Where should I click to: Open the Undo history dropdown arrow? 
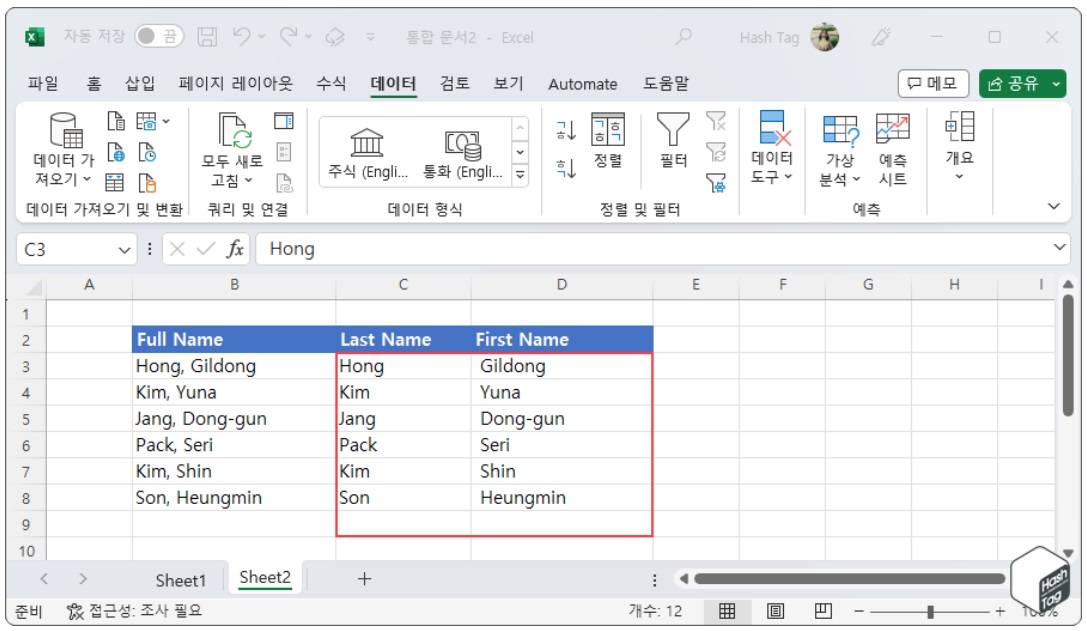(x=261, y=37)
